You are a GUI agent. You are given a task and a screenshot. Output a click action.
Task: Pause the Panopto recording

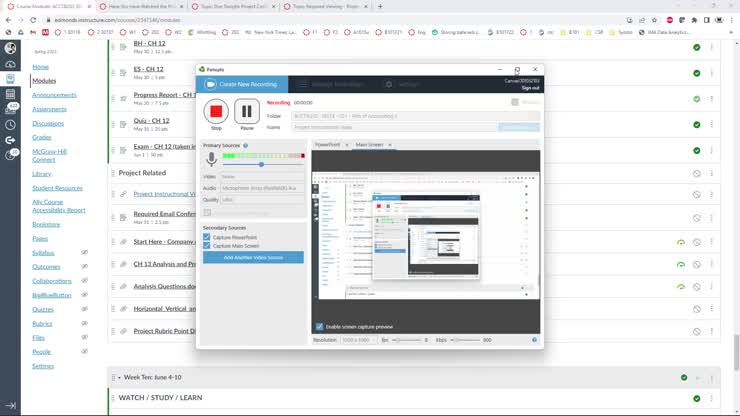(x=246, y=111)
